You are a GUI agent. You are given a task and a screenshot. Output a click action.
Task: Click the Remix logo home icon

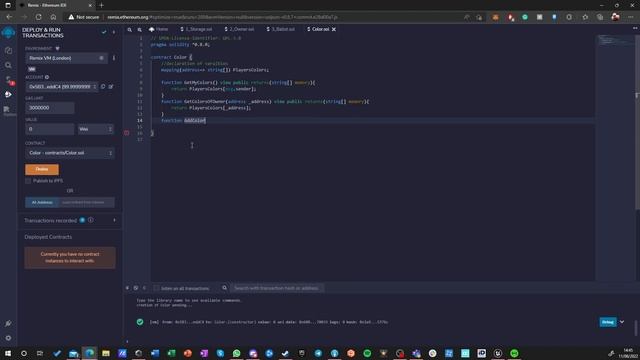point(8,33)
